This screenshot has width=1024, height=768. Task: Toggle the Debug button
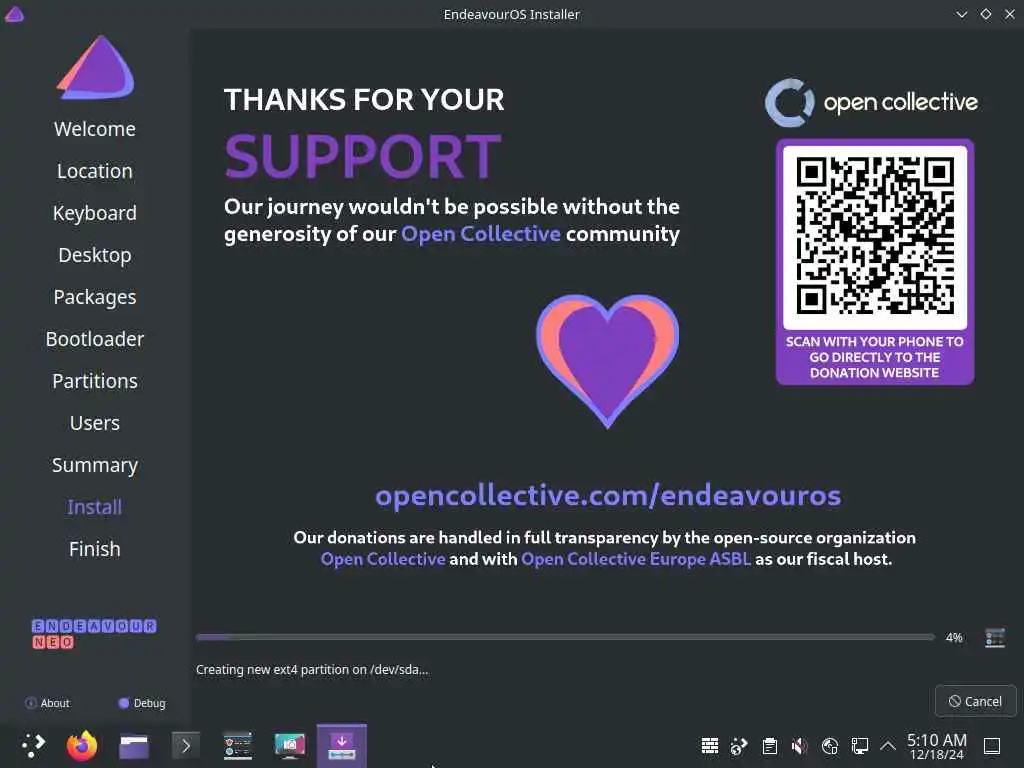142,703
